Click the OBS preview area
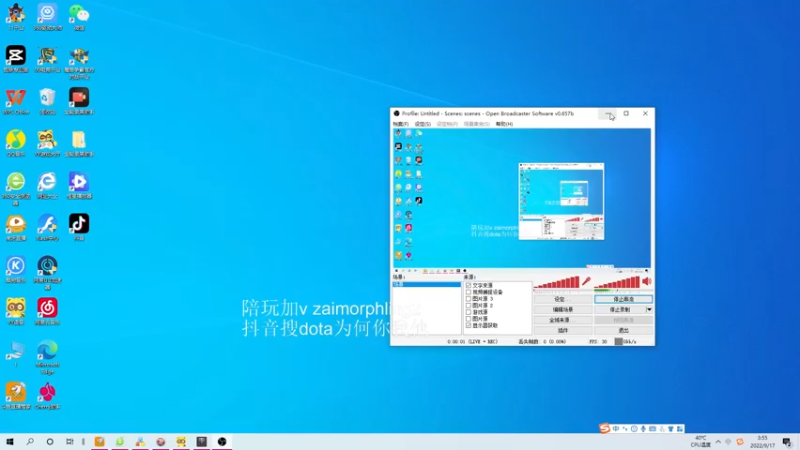The image size is (800, 450). click(x=522, y=198)
